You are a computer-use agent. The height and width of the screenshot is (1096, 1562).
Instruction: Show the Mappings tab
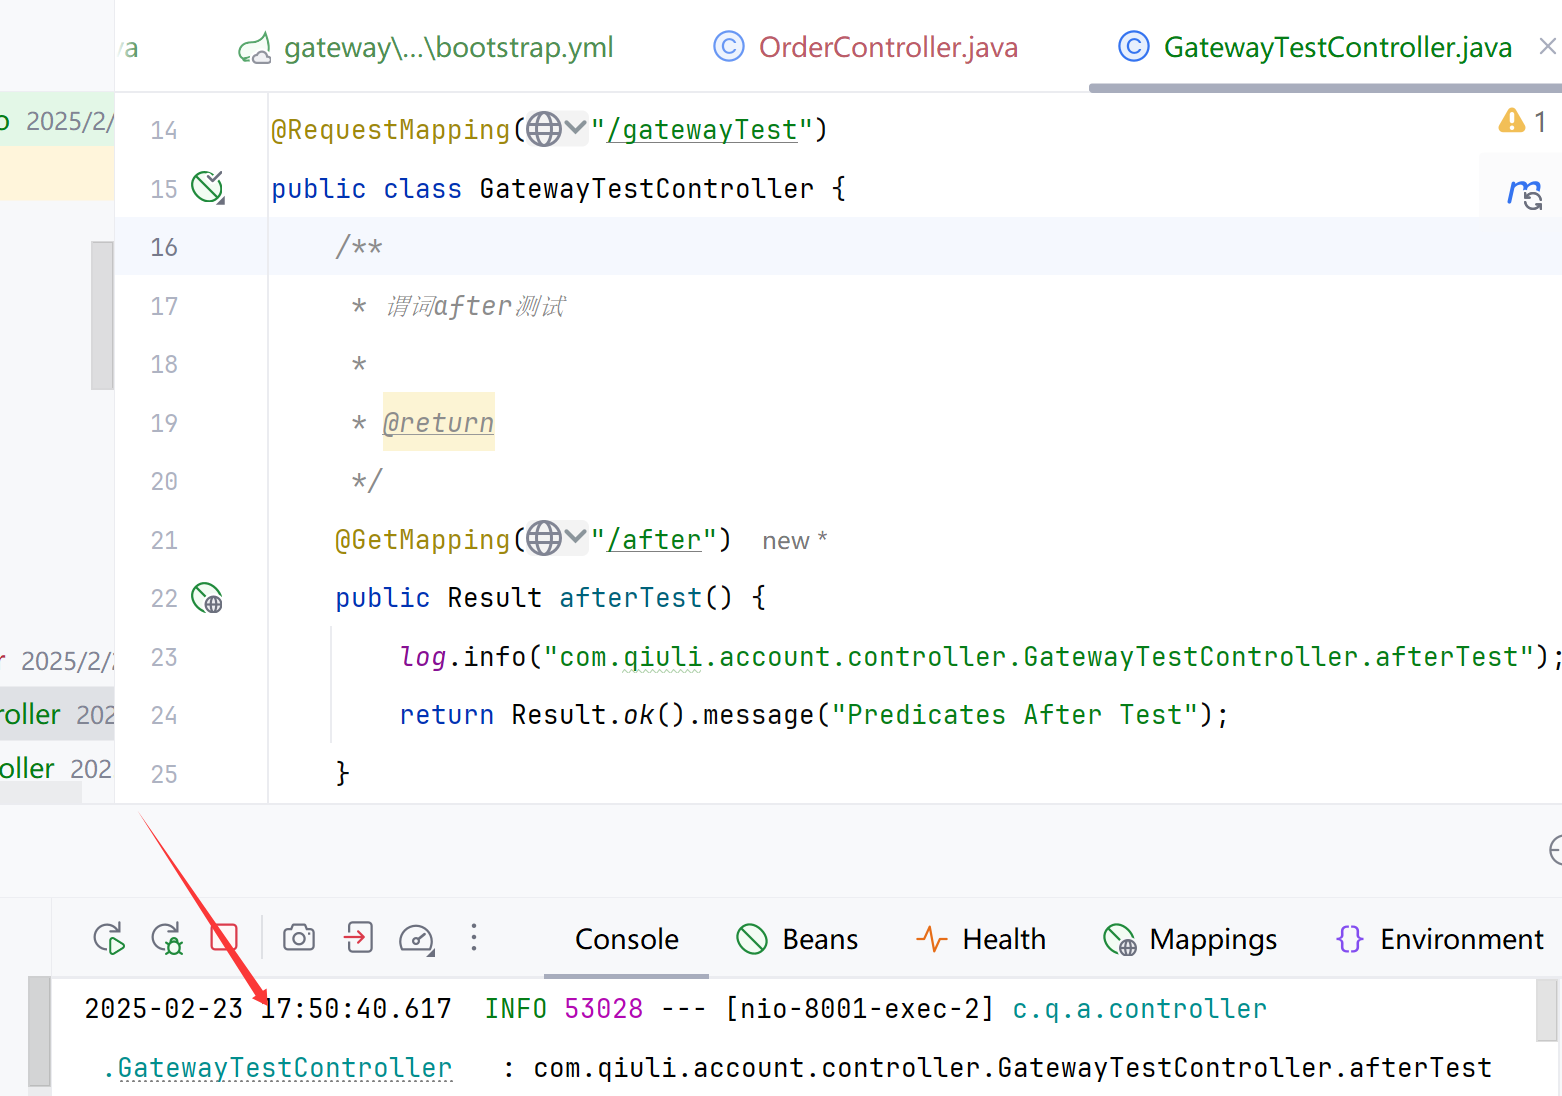coord(1190,940)
